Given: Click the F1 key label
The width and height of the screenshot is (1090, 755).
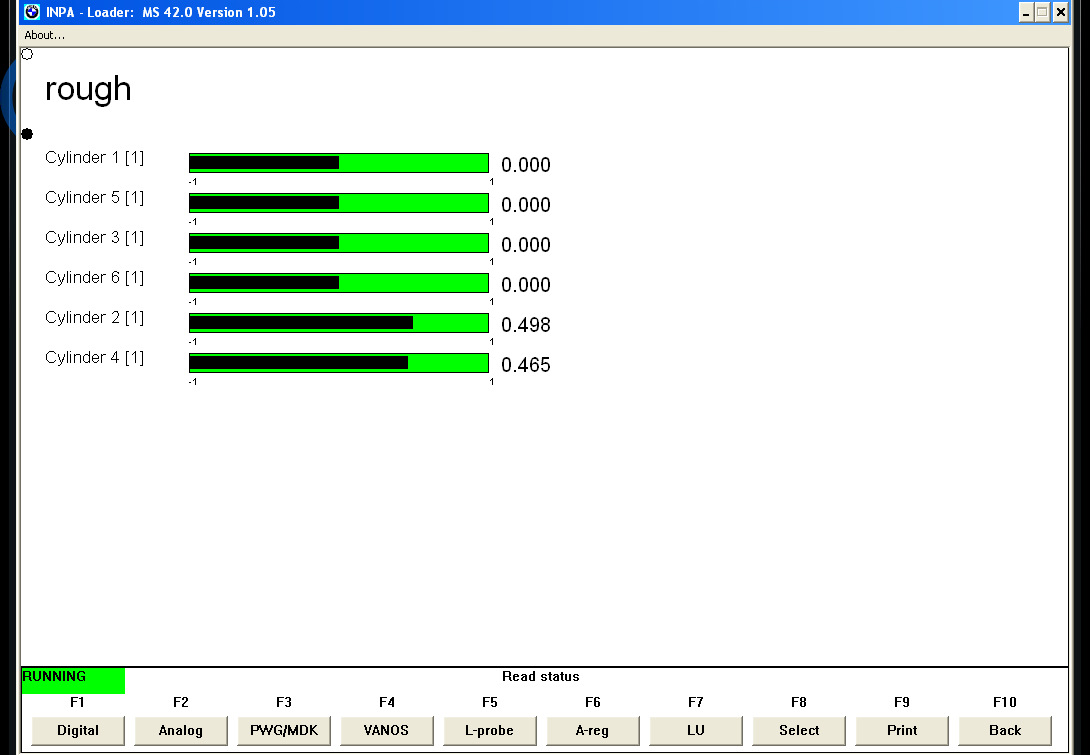Looking at the screenshot, I should pos(77,702).
